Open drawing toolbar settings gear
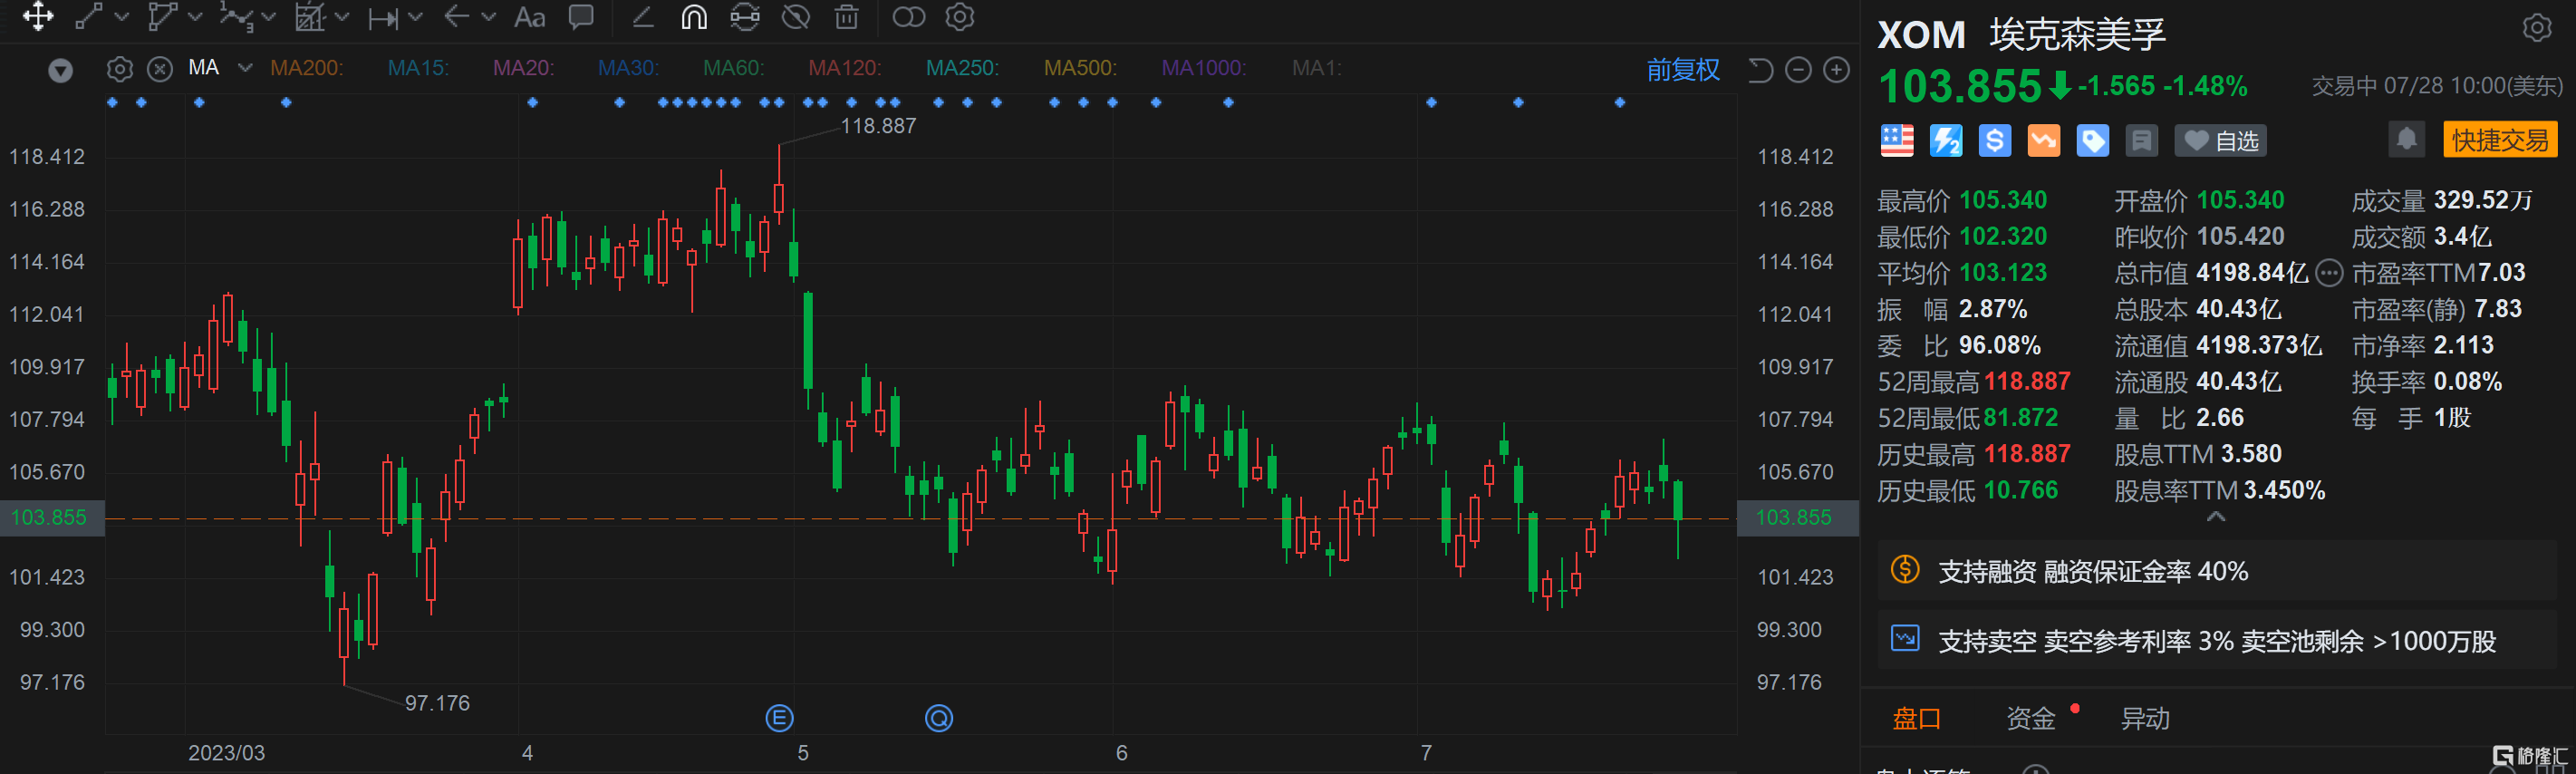 [x=960, y=17]
